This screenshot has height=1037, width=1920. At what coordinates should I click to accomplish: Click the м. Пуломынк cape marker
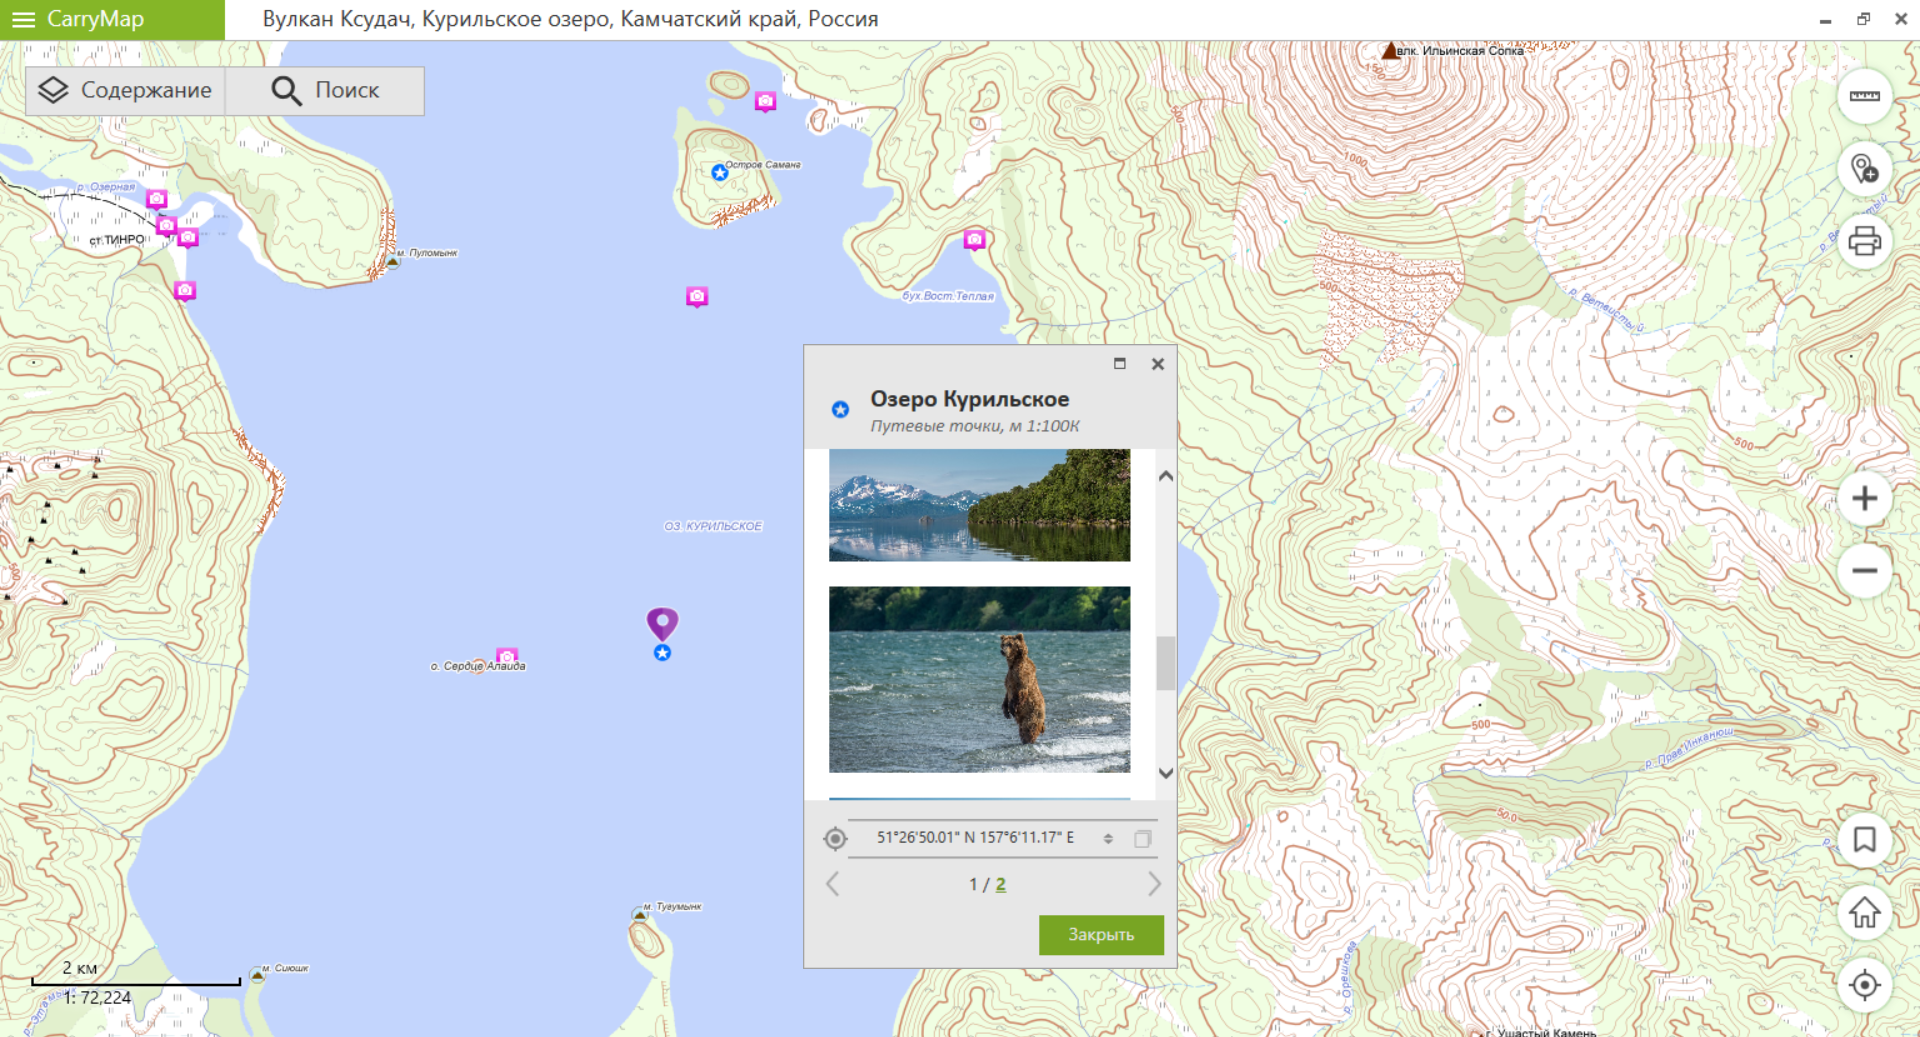[x=393, y=260]
